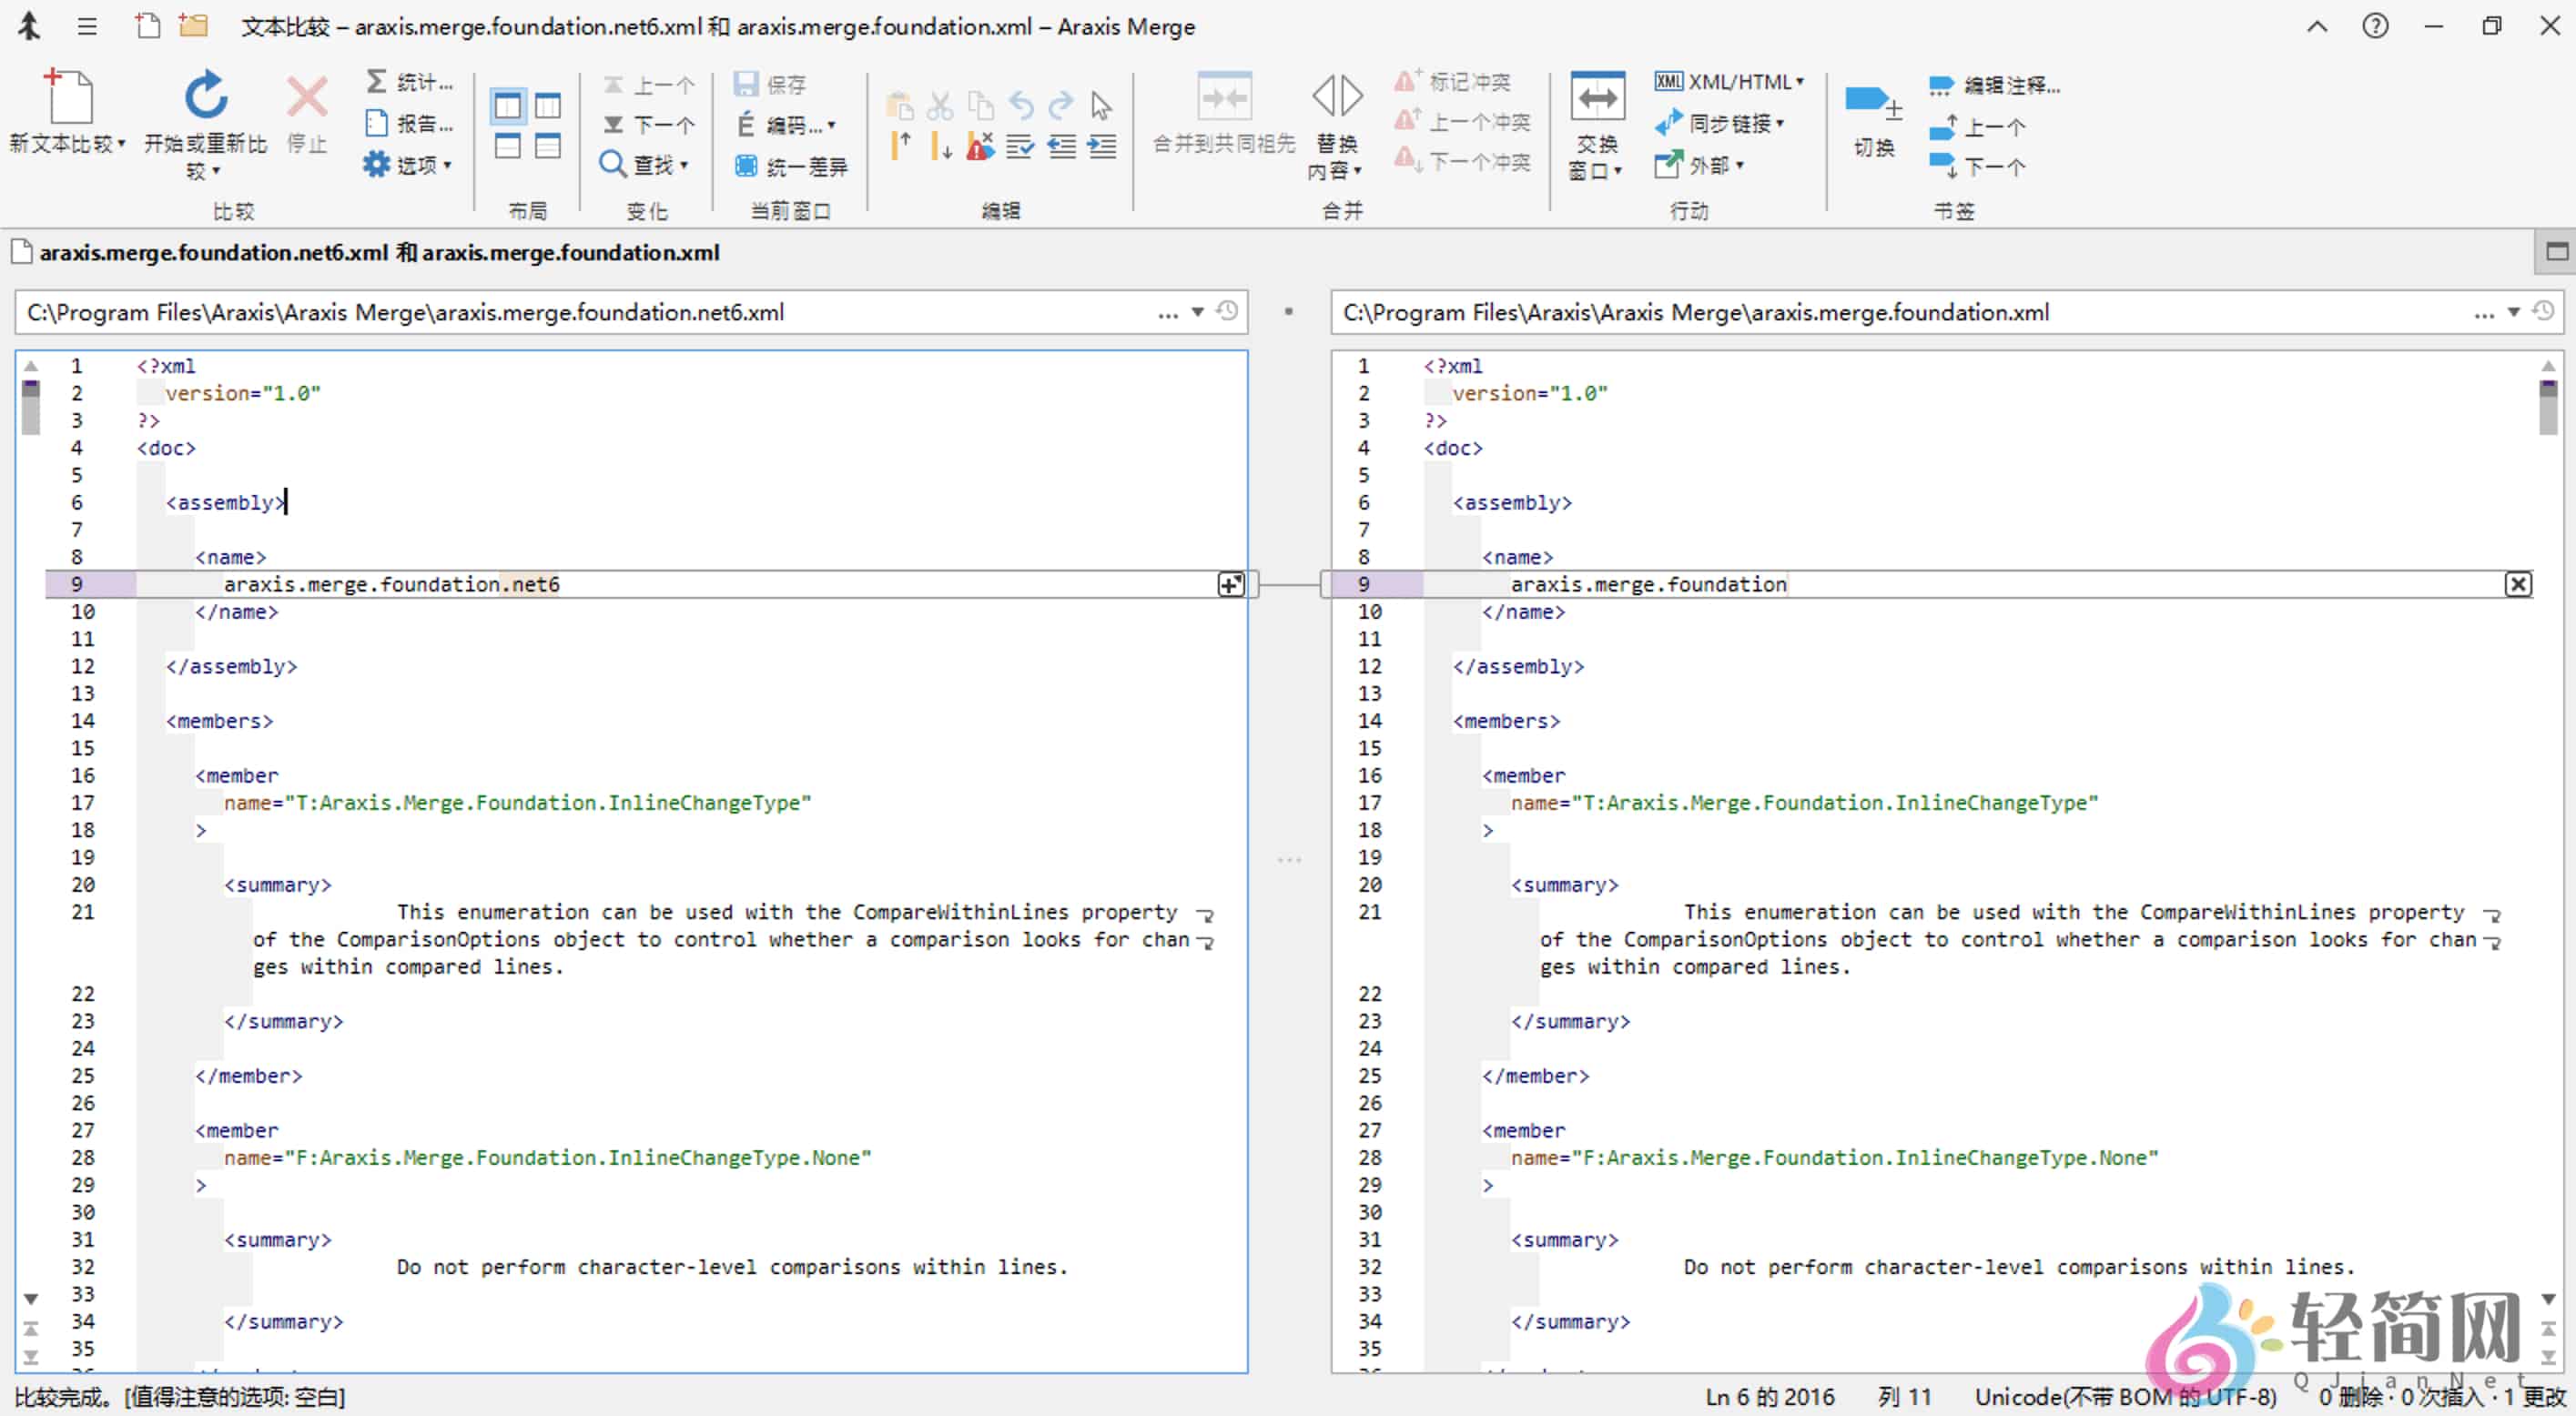Switch to two-way horizontal layout
2576x1416 pixels.
tap(508, 147)
